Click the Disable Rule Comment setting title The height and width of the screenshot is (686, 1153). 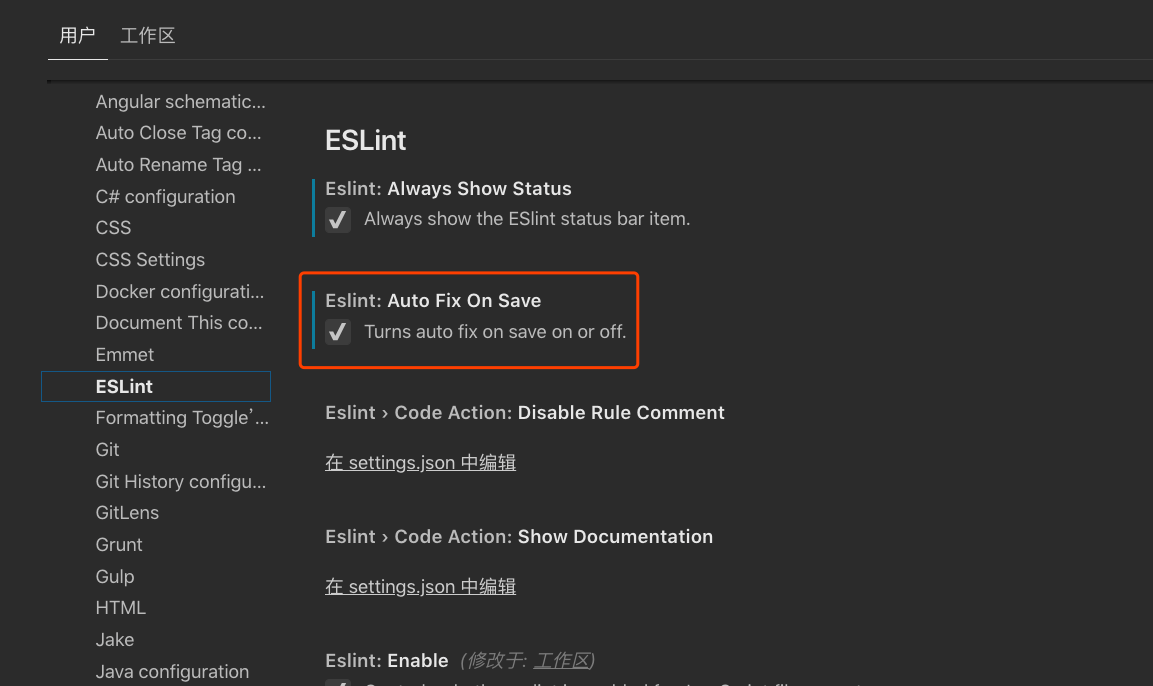(525, 412)
